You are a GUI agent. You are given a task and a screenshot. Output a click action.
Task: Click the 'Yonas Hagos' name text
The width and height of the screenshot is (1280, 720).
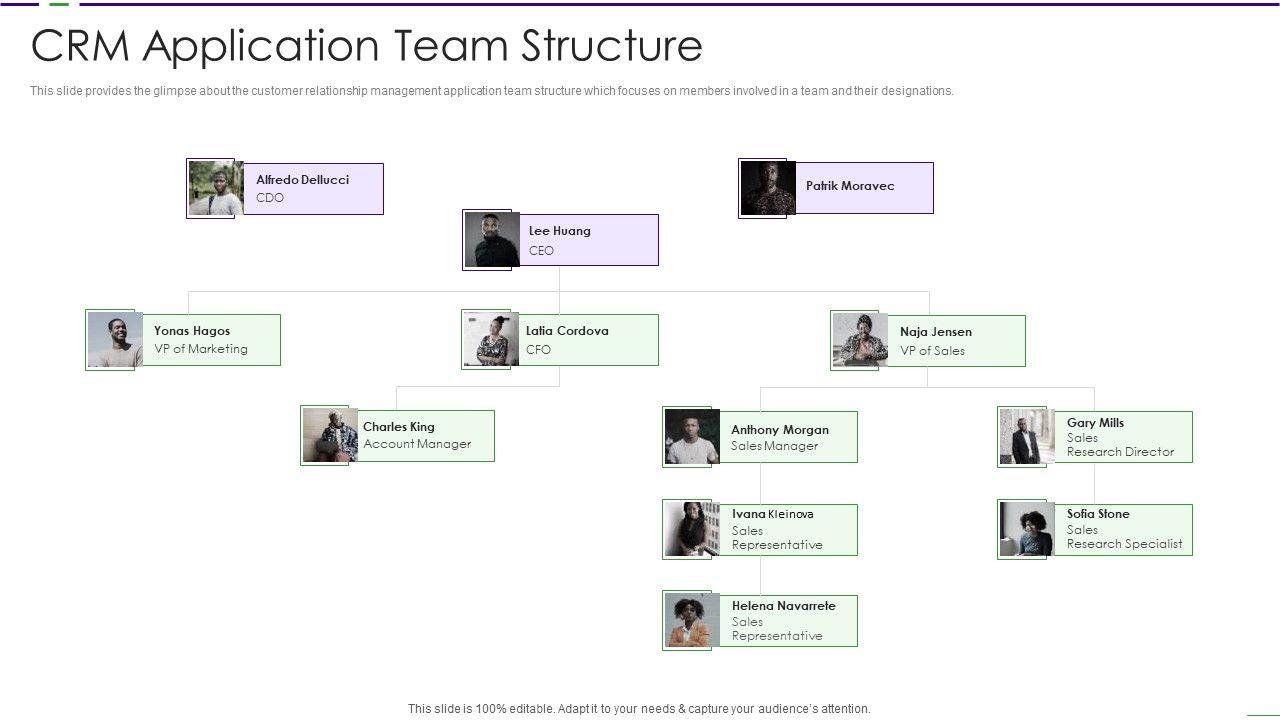(x=192, y=331)
